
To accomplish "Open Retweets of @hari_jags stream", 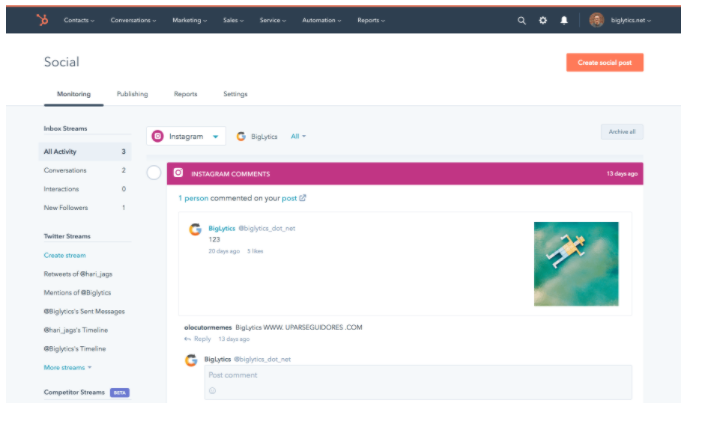I will [x=78, y=274].
